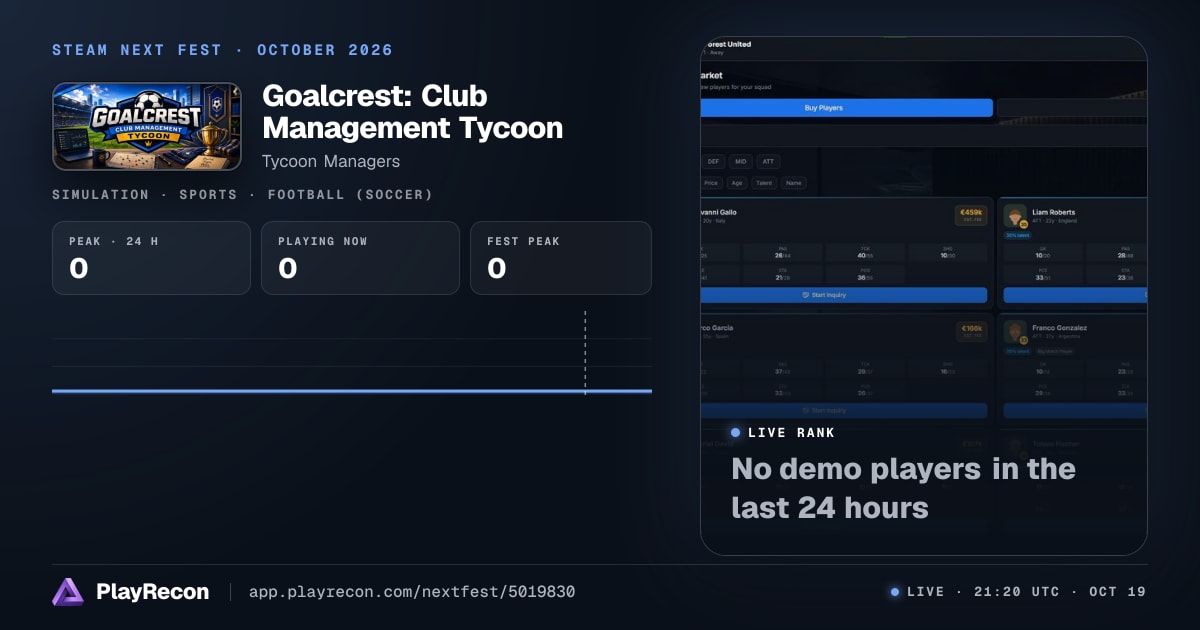Sort the player list by Price

click(x=711, y=183)
